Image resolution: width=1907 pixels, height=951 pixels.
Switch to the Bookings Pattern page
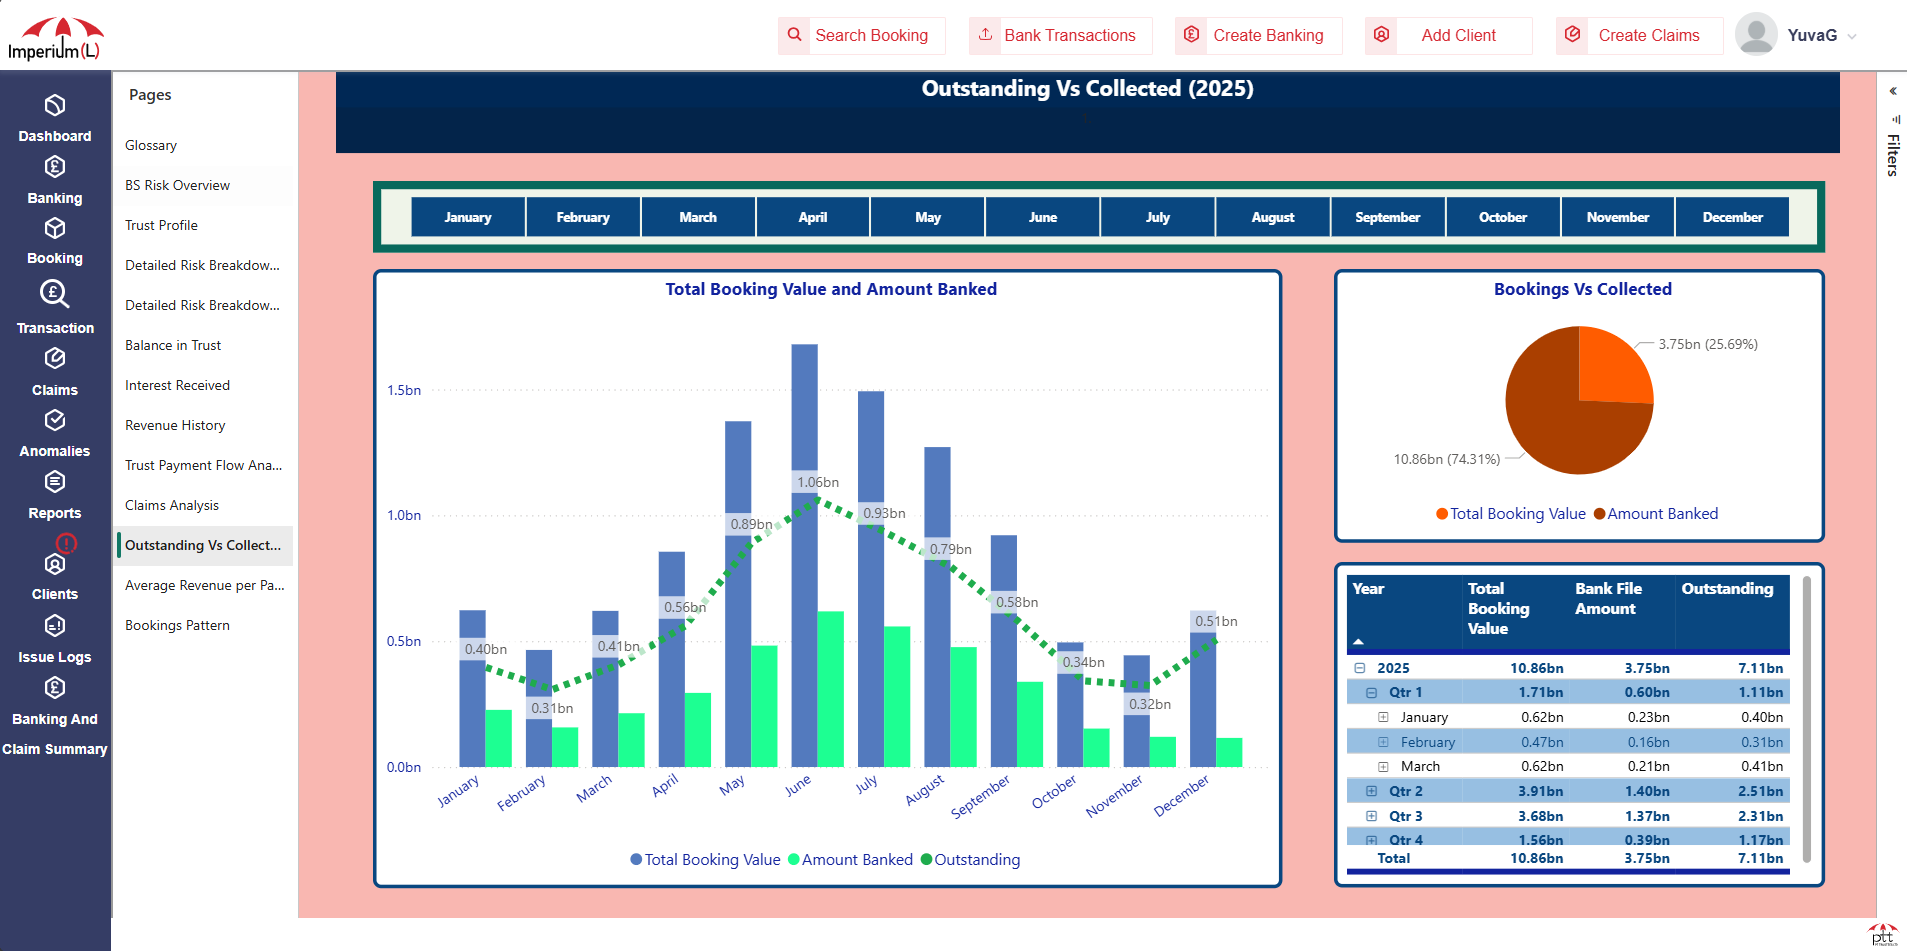pos(177,625)
